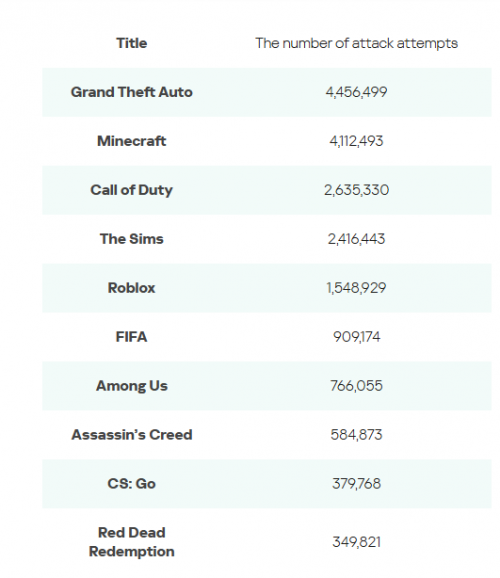500x578 pixels.
Task: Select the 584,873 value
Action: [356, 435]
